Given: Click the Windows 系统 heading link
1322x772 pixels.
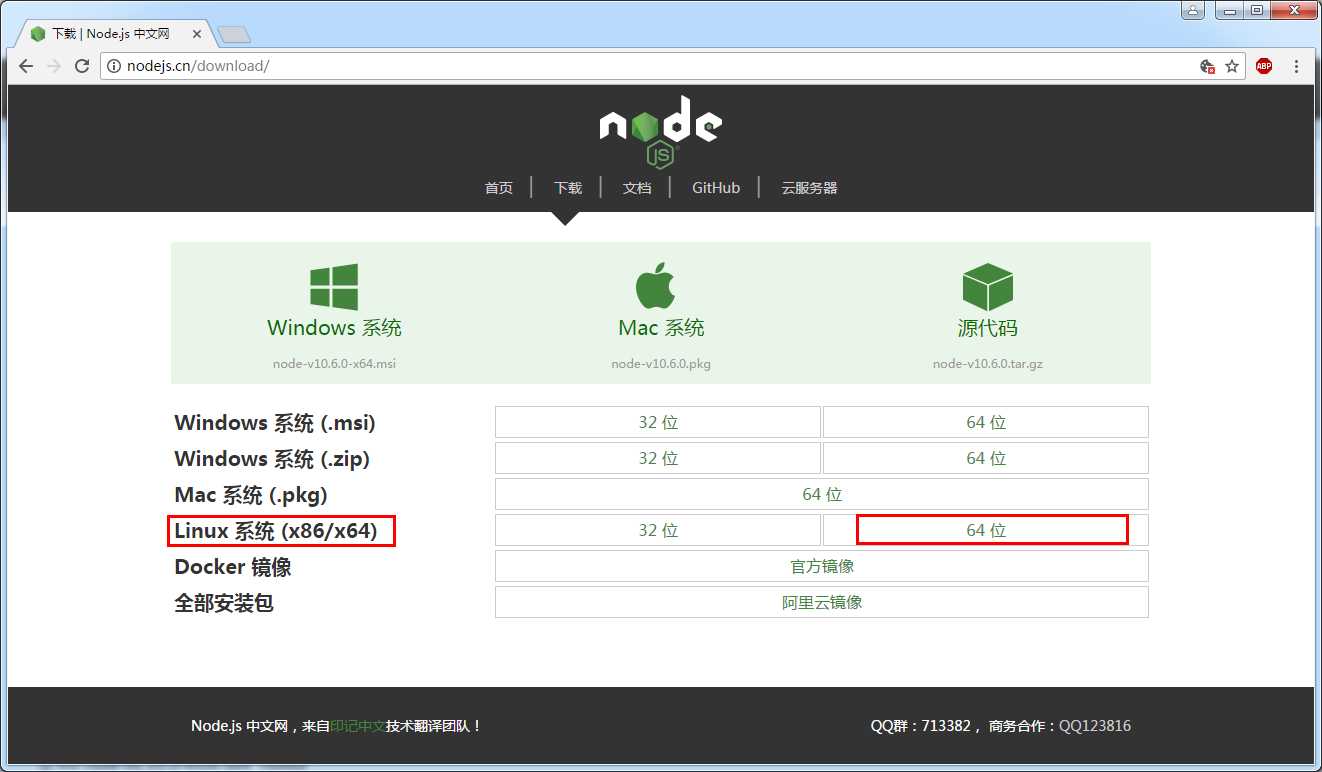Looking at the screenshot, I should [334, 328].
